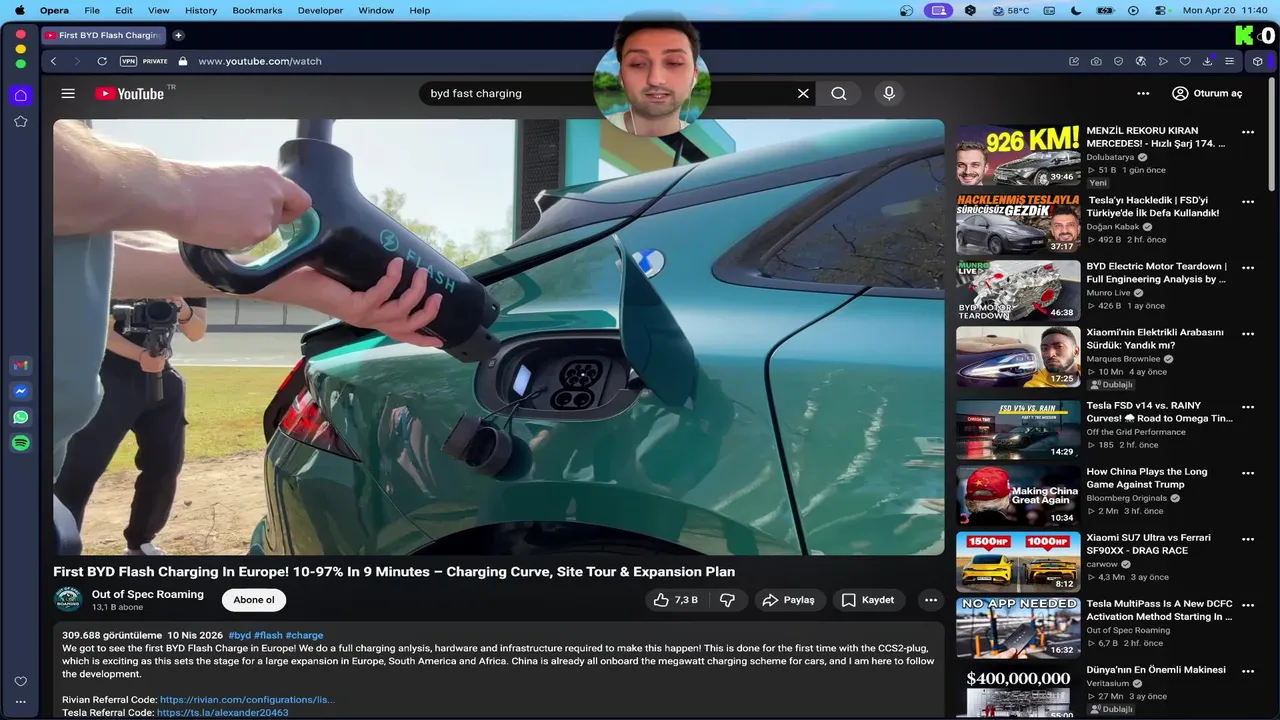
Task: Open the YouTube guide hamburger menu
Action: 68,93
